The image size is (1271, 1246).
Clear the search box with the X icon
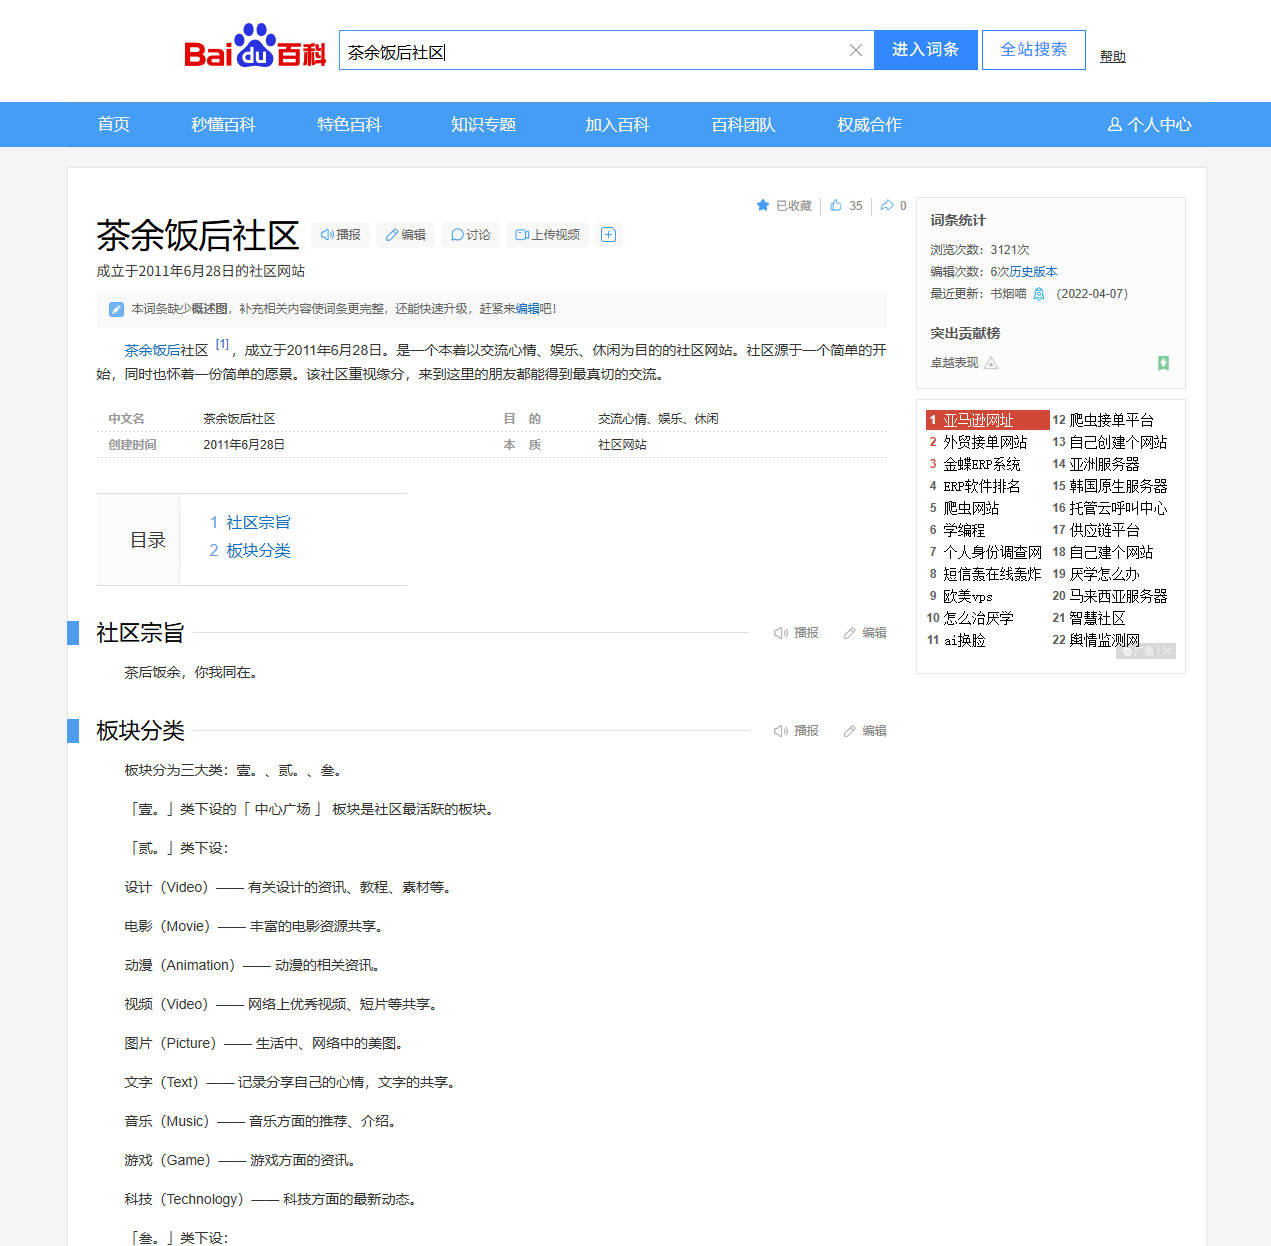click(856, 50)
